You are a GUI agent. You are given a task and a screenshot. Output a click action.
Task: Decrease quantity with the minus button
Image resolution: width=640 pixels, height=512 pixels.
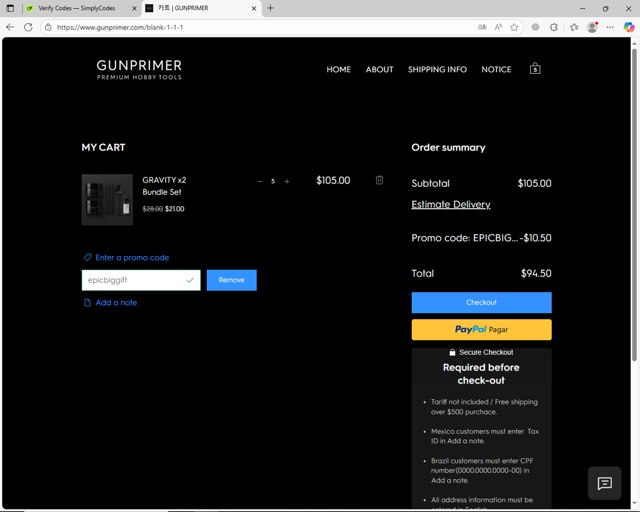point(260,181)
